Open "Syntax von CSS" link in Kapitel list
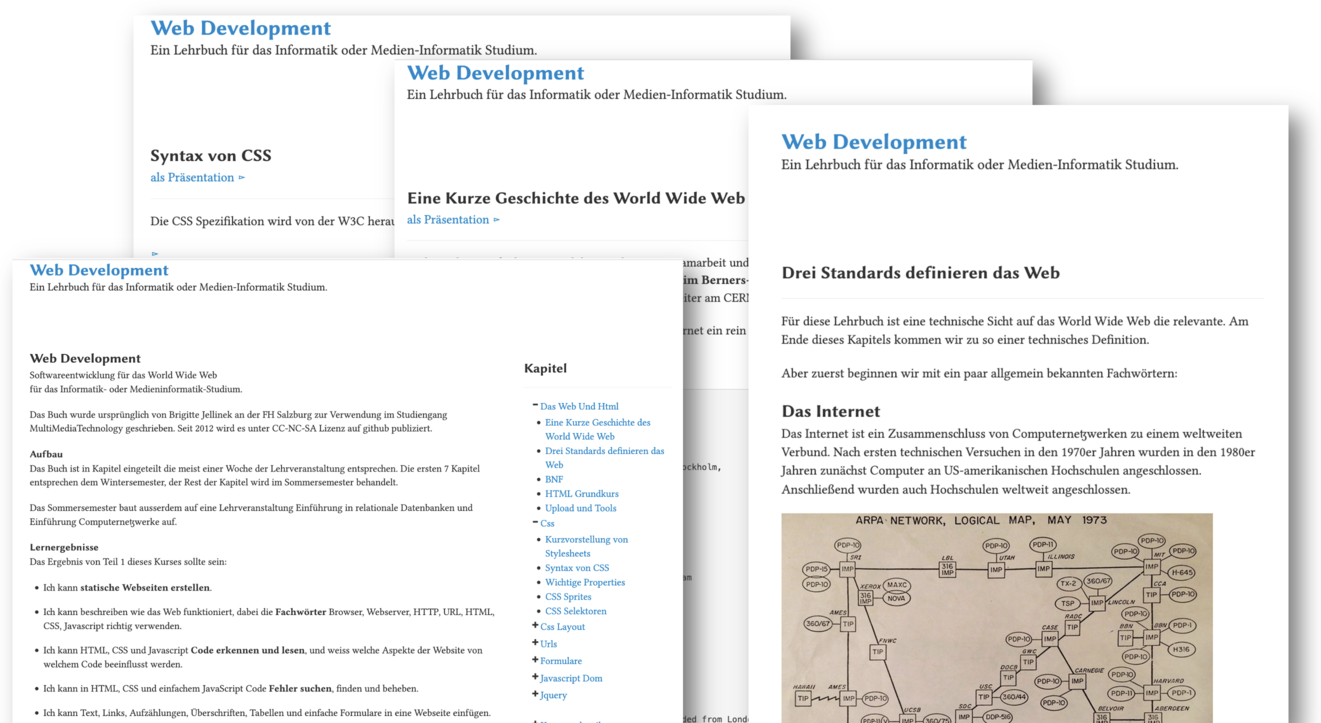The image size is (1321, 723). click(577, 568)
